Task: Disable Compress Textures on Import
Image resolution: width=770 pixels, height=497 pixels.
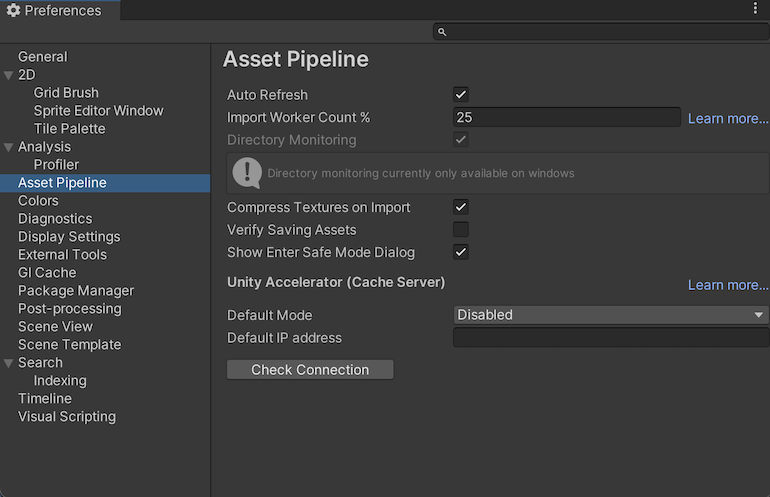Action: click(x=461, y=208)
